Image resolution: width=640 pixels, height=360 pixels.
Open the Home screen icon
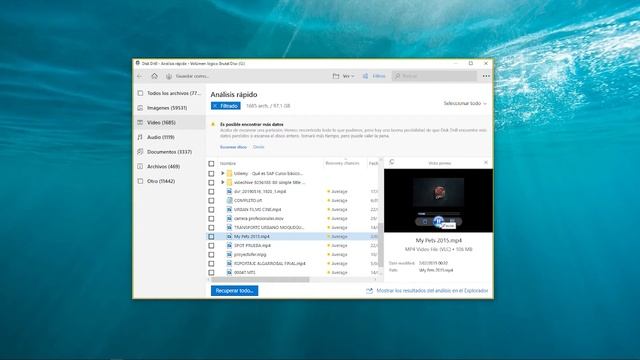[x=154, y=76]
